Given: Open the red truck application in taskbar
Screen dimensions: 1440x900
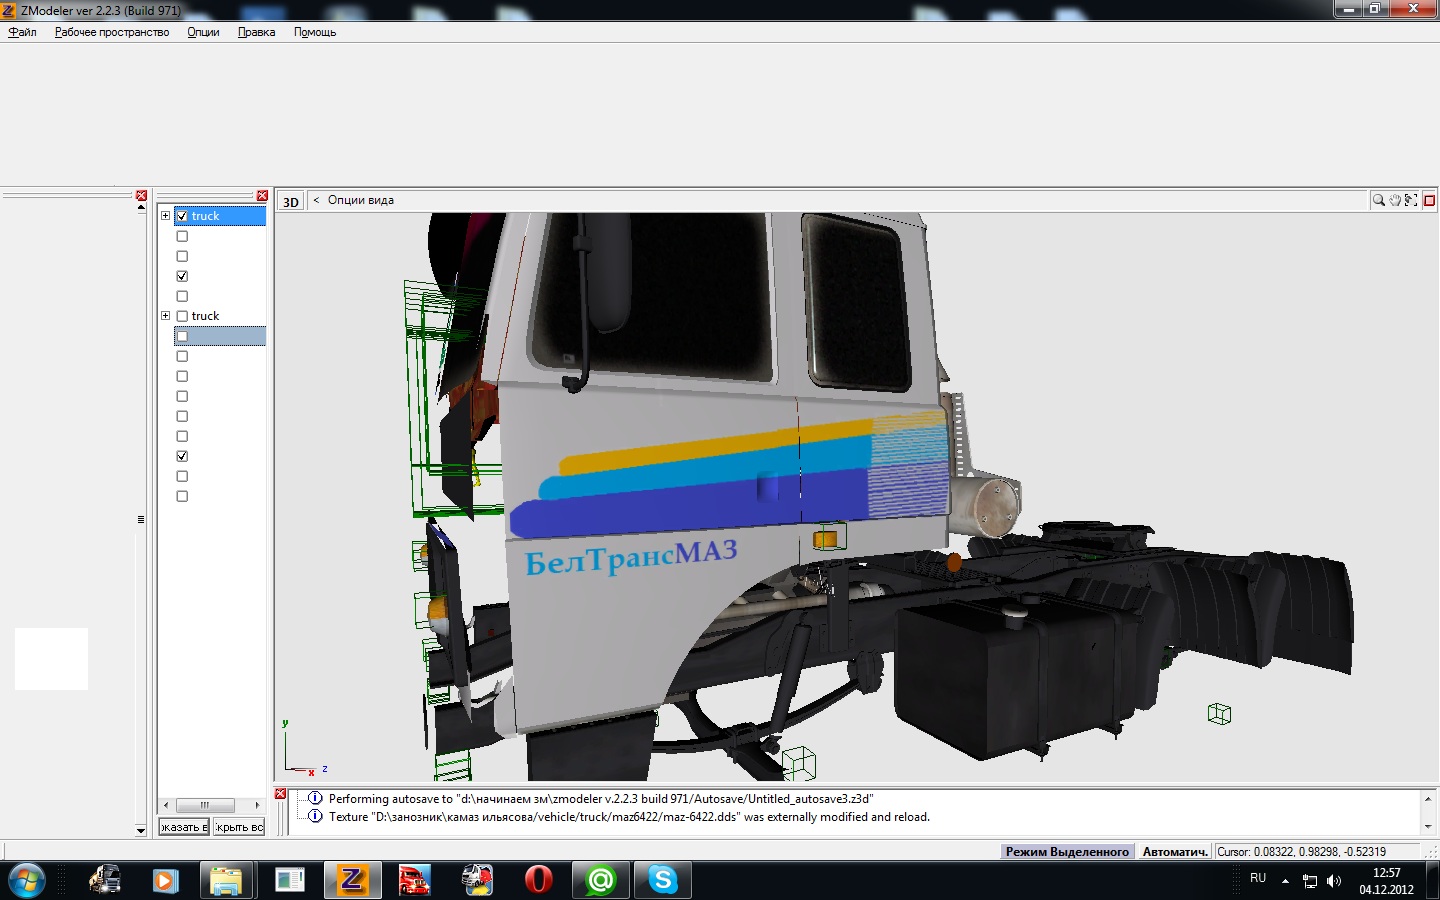Looking at the screenshot, I should 414,880.
